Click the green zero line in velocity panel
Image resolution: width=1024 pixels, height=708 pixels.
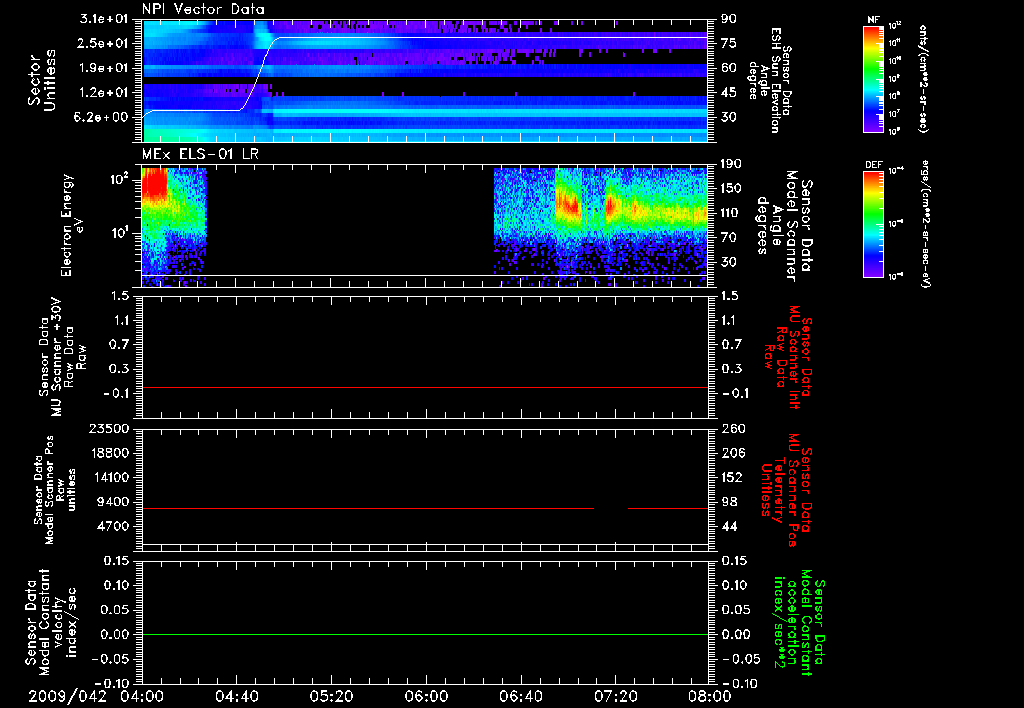(x=425, y=634)
